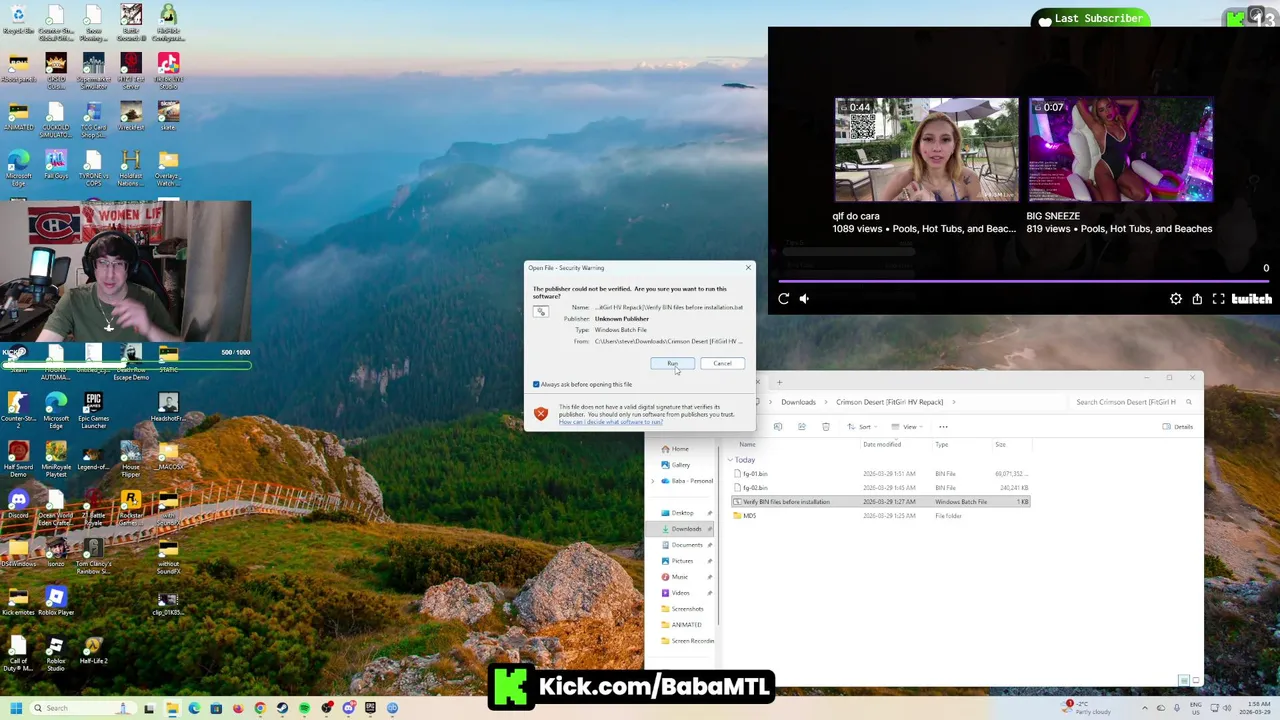Close the Open File Security Warning dialog
The width and height of the screenshot is (1280, 720).
tap(747, 268)
